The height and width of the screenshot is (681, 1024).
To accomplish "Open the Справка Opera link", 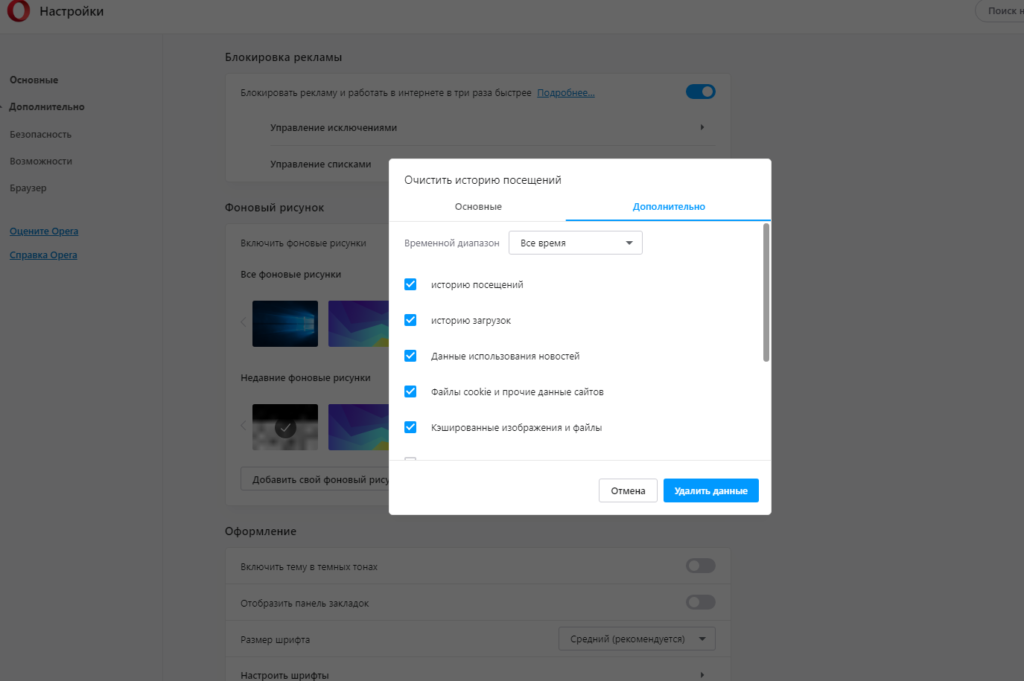I will 43,255.
